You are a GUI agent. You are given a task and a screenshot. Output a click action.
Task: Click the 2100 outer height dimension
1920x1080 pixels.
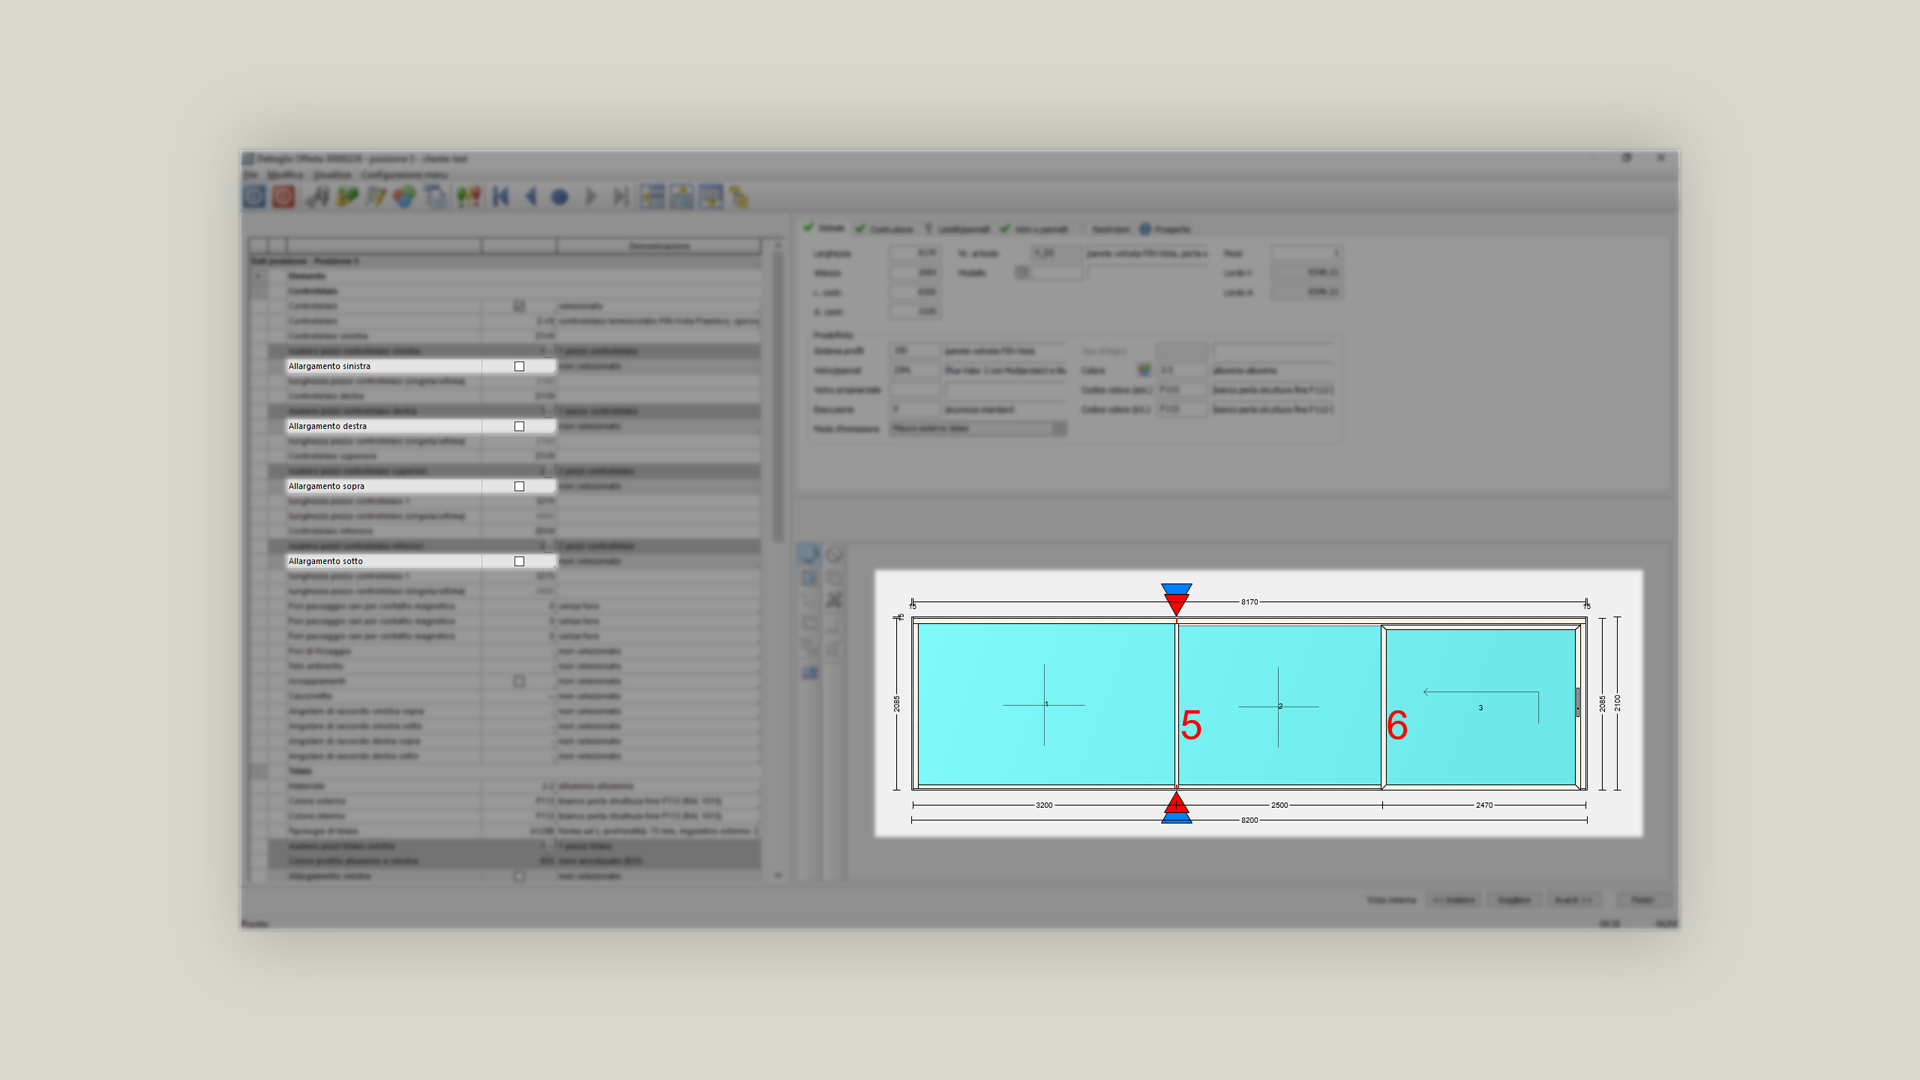1617,704
